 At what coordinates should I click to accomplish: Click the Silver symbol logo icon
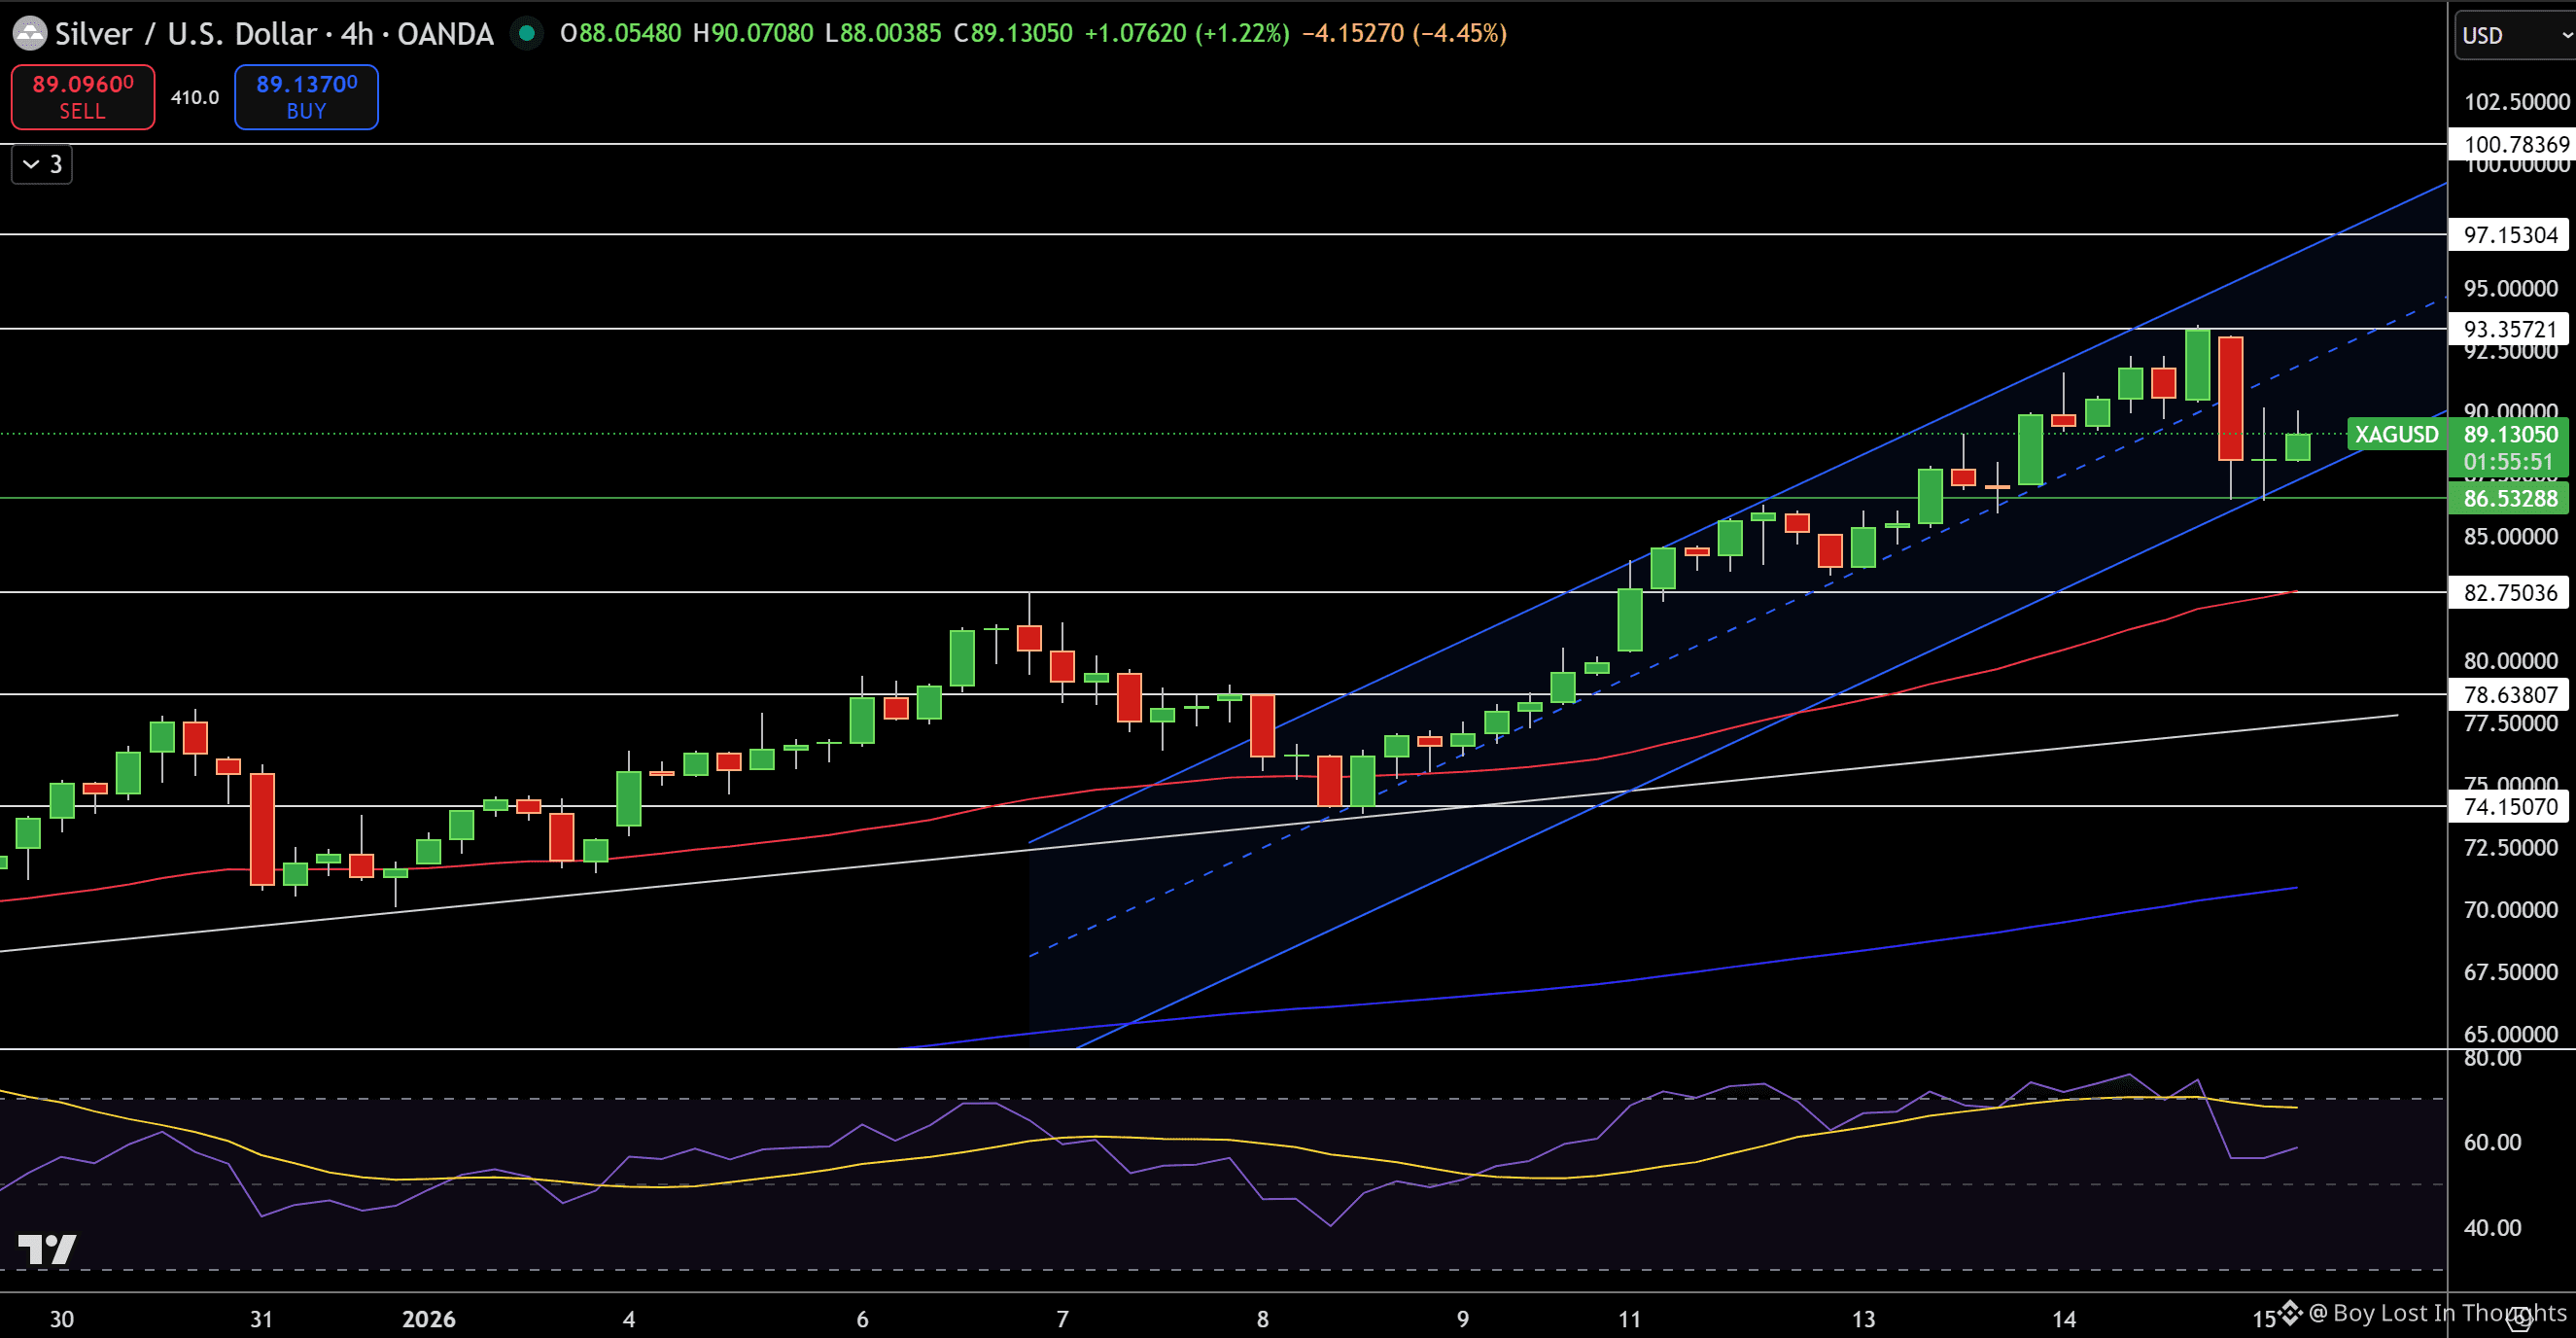29,33
